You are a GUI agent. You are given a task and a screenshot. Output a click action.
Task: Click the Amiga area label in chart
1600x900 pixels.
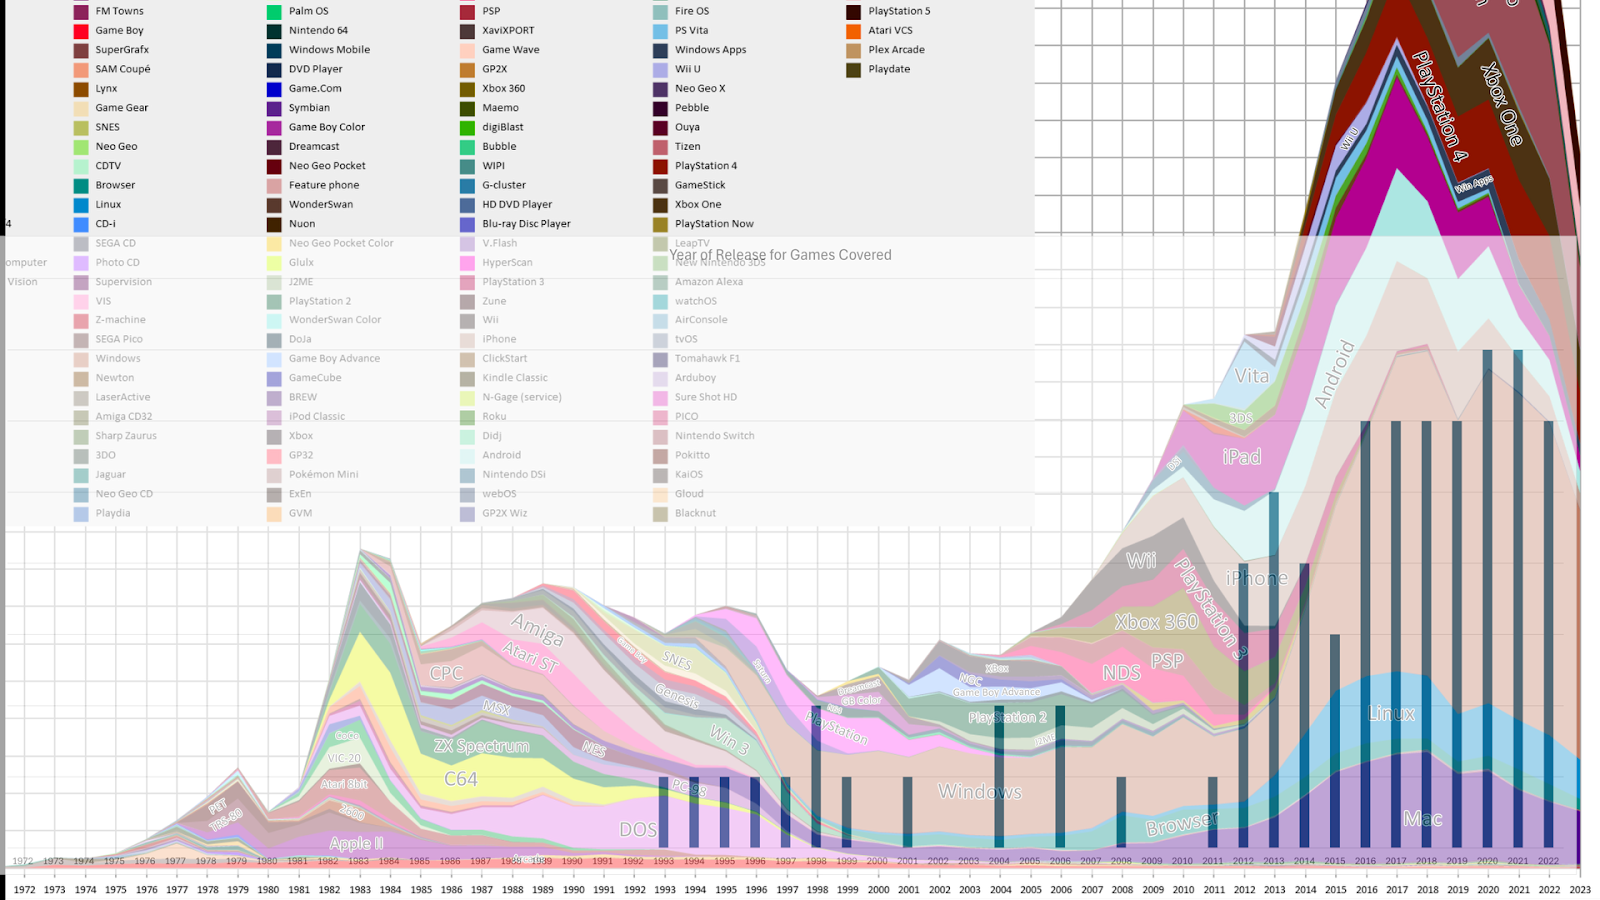[537, 630]
